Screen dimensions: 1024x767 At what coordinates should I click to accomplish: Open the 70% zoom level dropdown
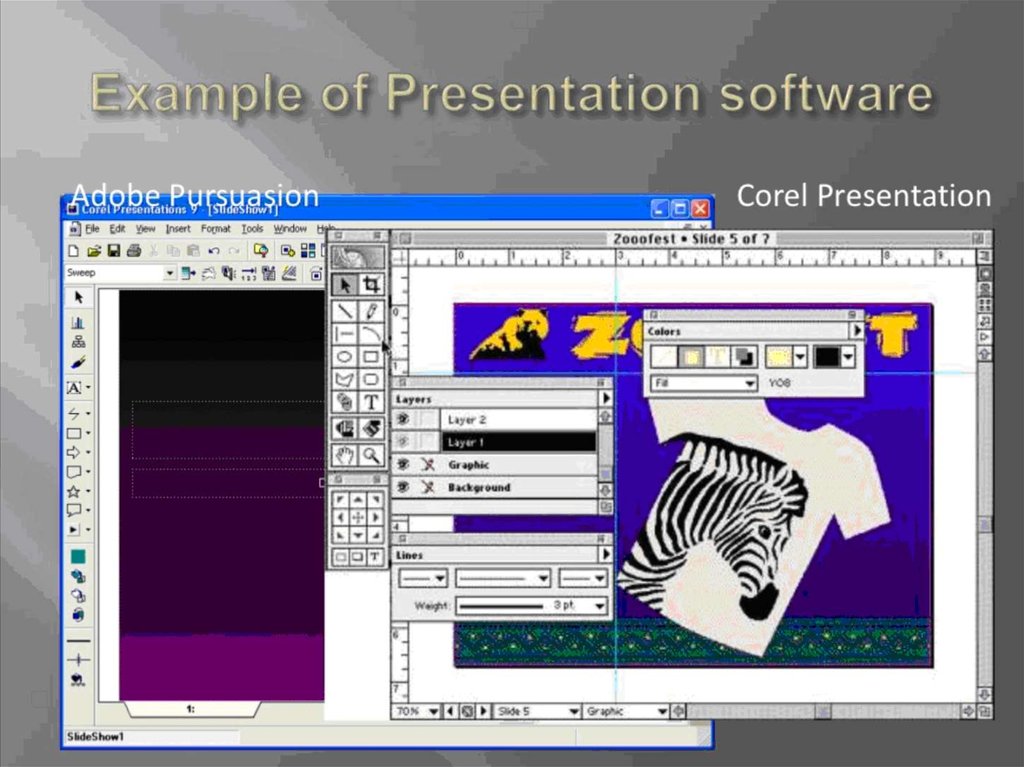(433, 711)
